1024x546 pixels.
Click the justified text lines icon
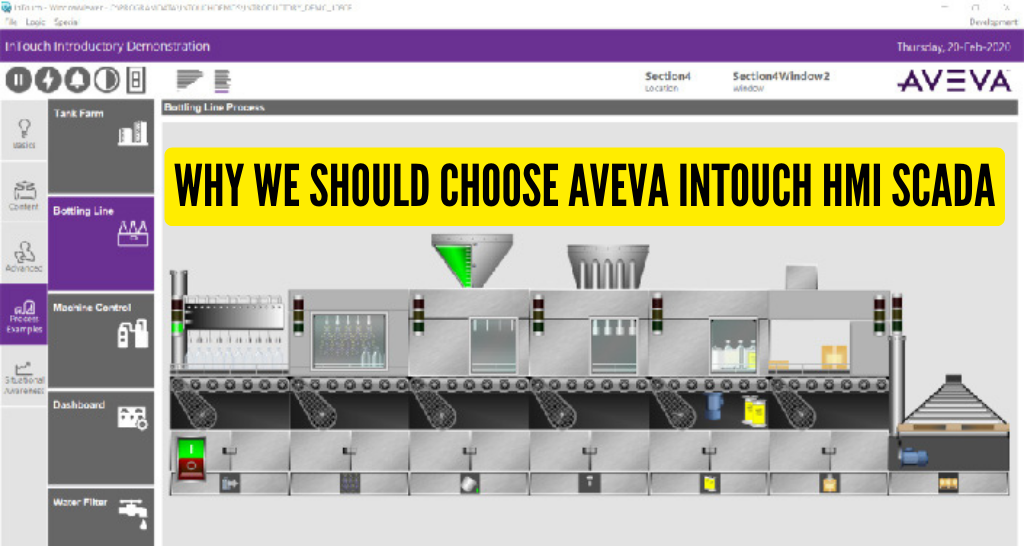(x=222, y=81)
